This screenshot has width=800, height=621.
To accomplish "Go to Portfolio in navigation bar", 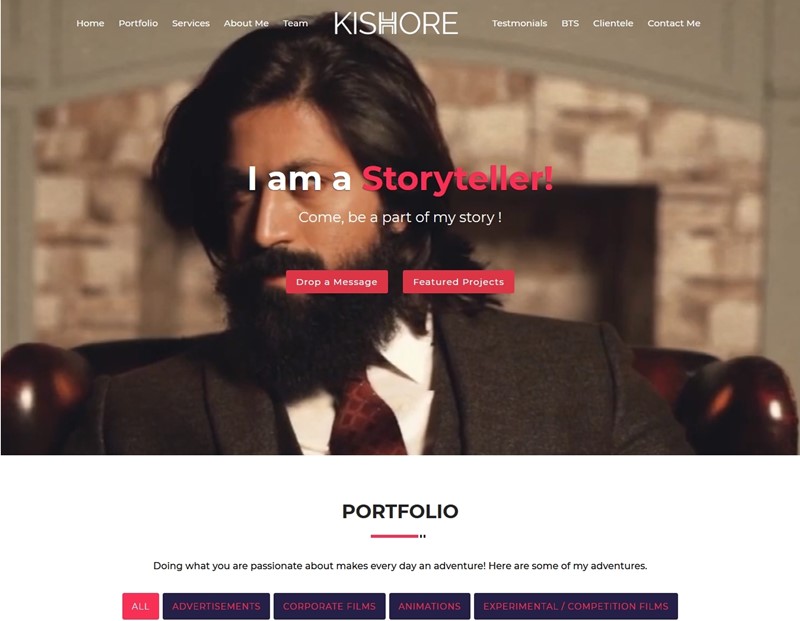I will click(138, 23).
